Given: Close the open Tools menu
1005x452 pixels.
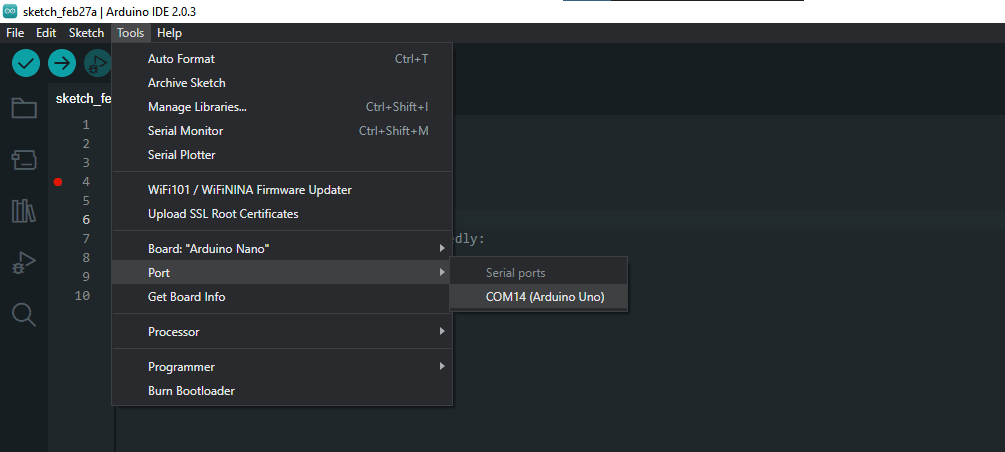Looking at the screenshot, I should point(131,33).
